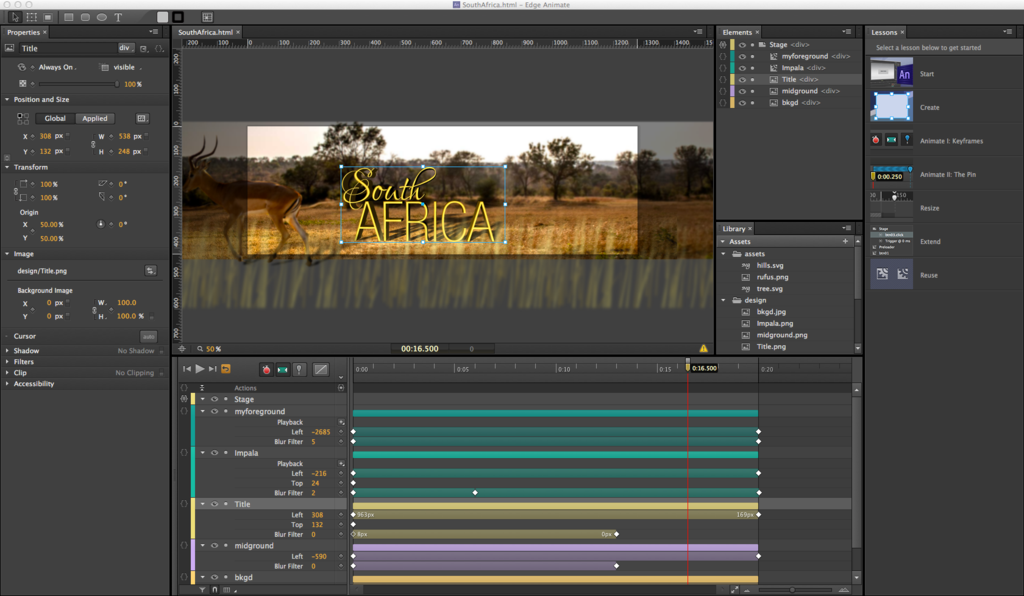Hide the bkgd element in Elements panel

[x=742, y=102]
